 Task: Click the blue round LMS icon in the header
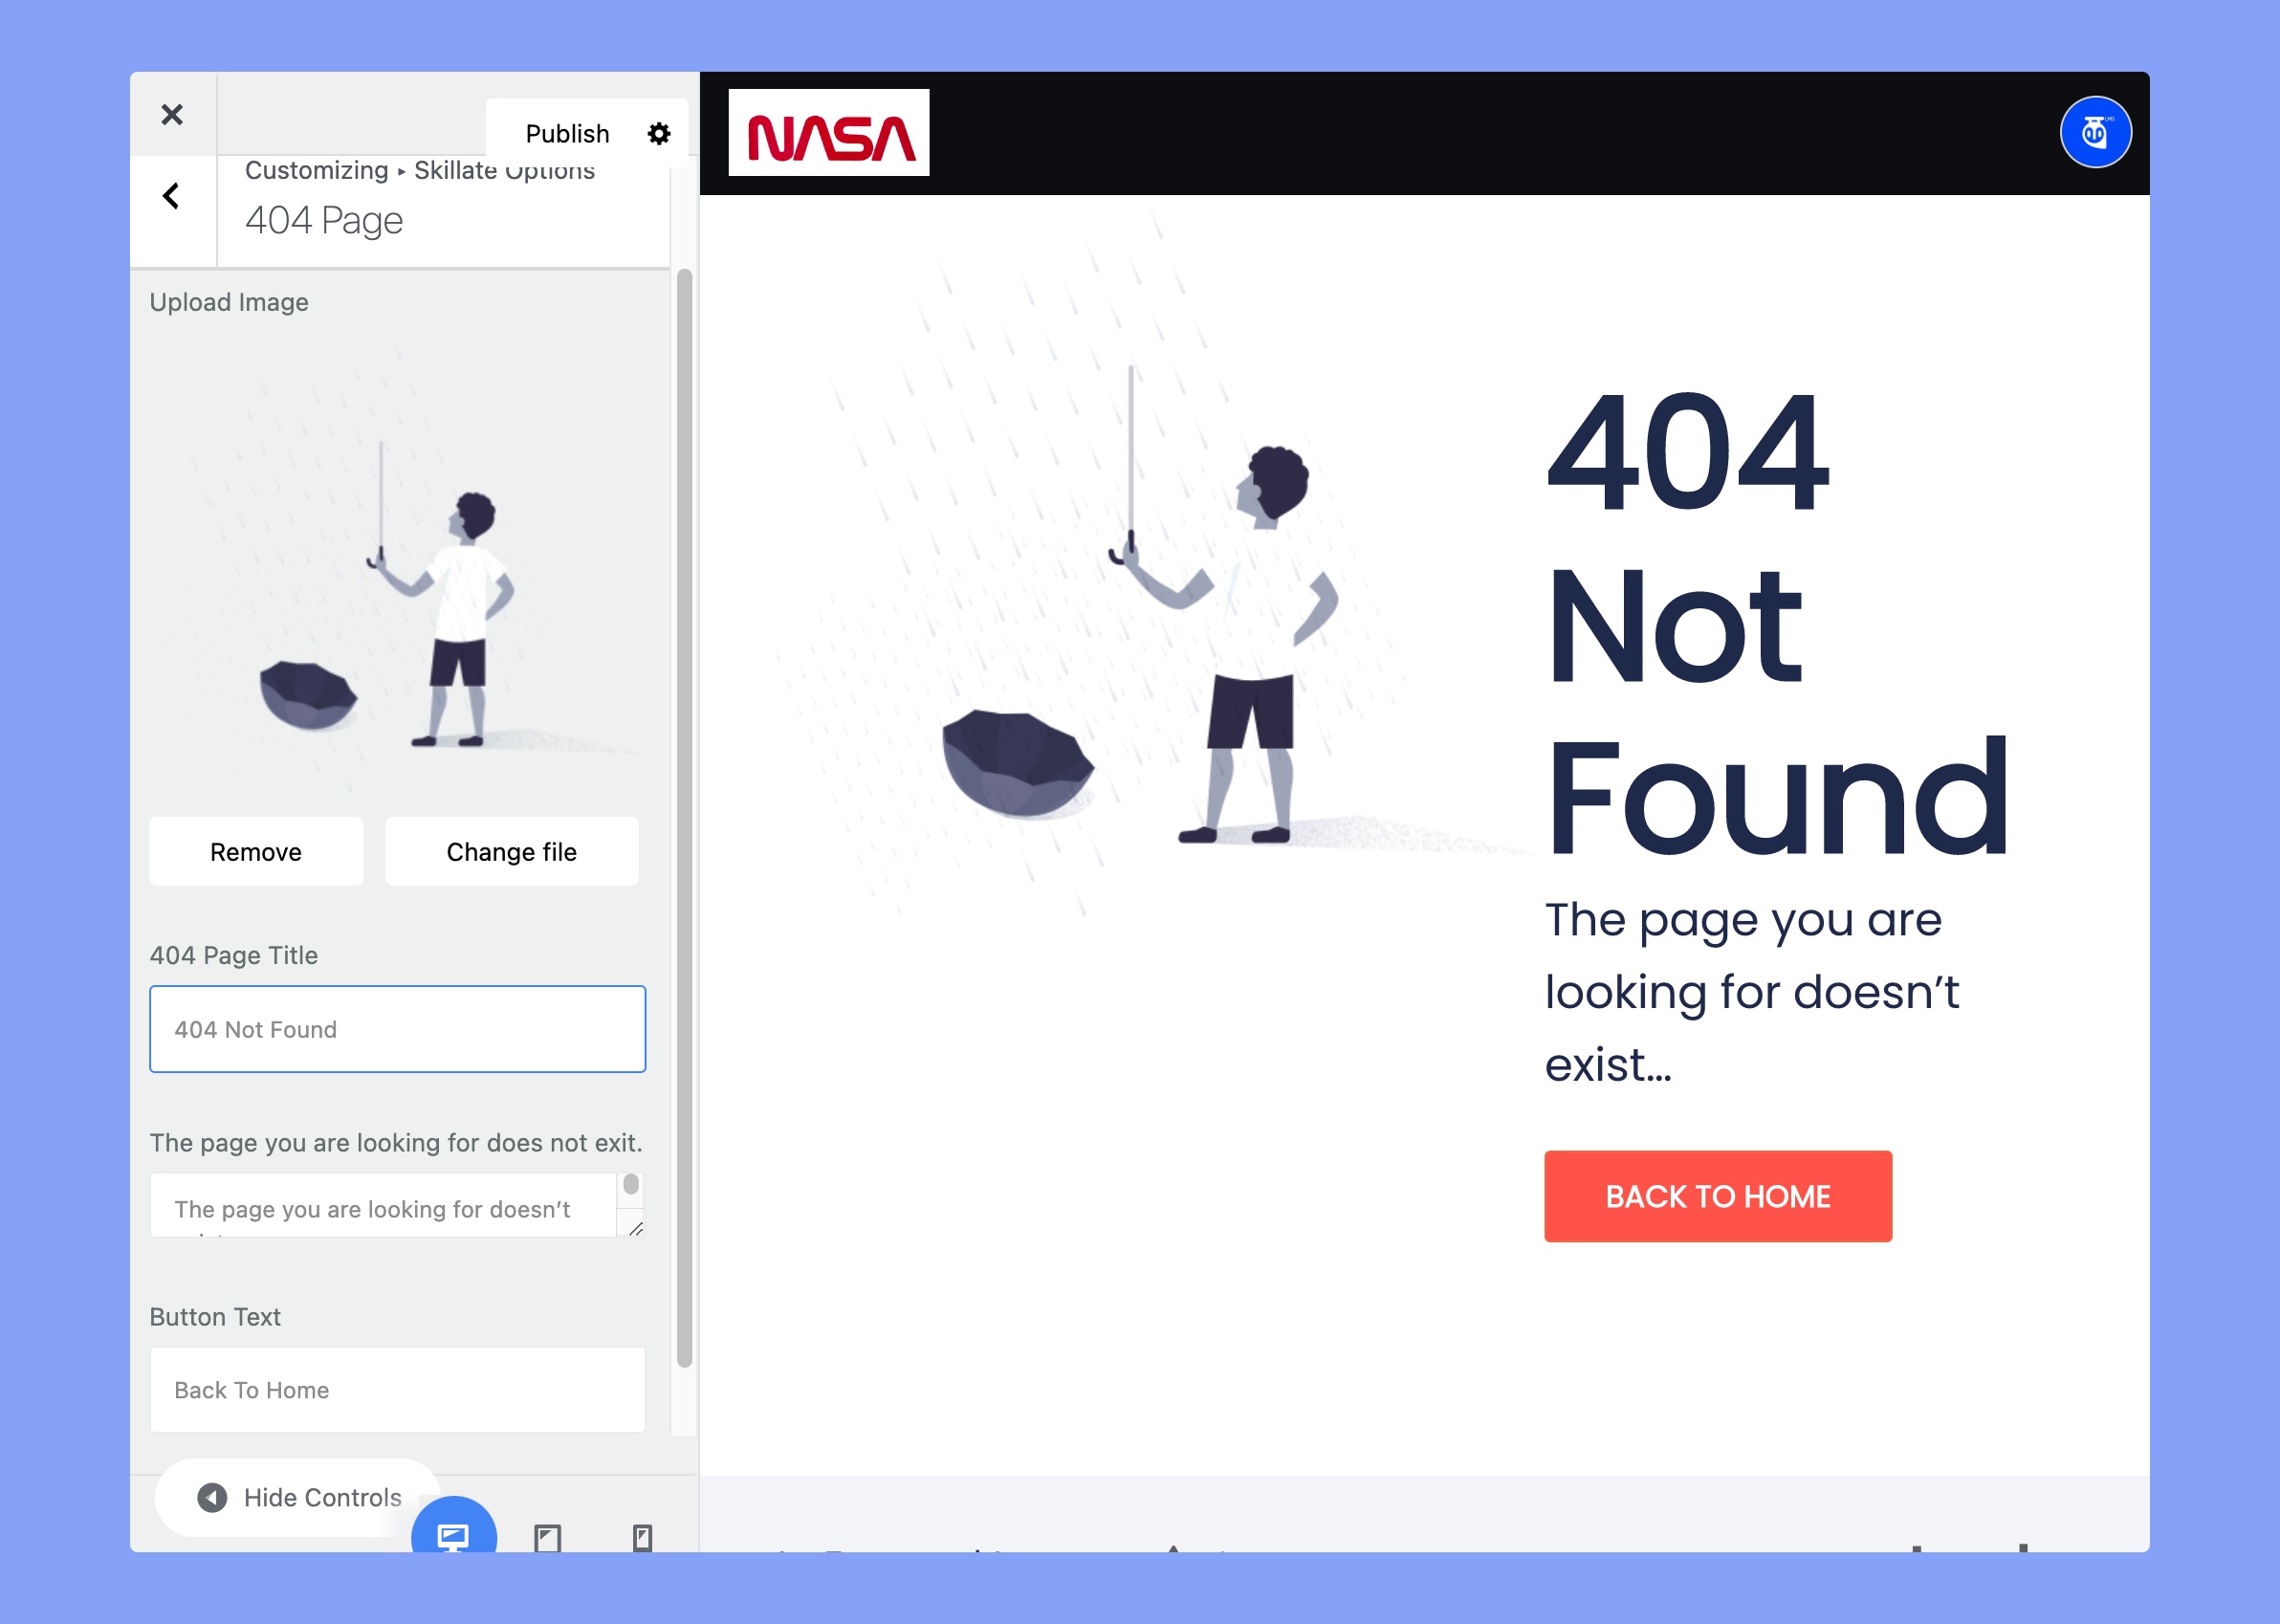pos(2095,132)
